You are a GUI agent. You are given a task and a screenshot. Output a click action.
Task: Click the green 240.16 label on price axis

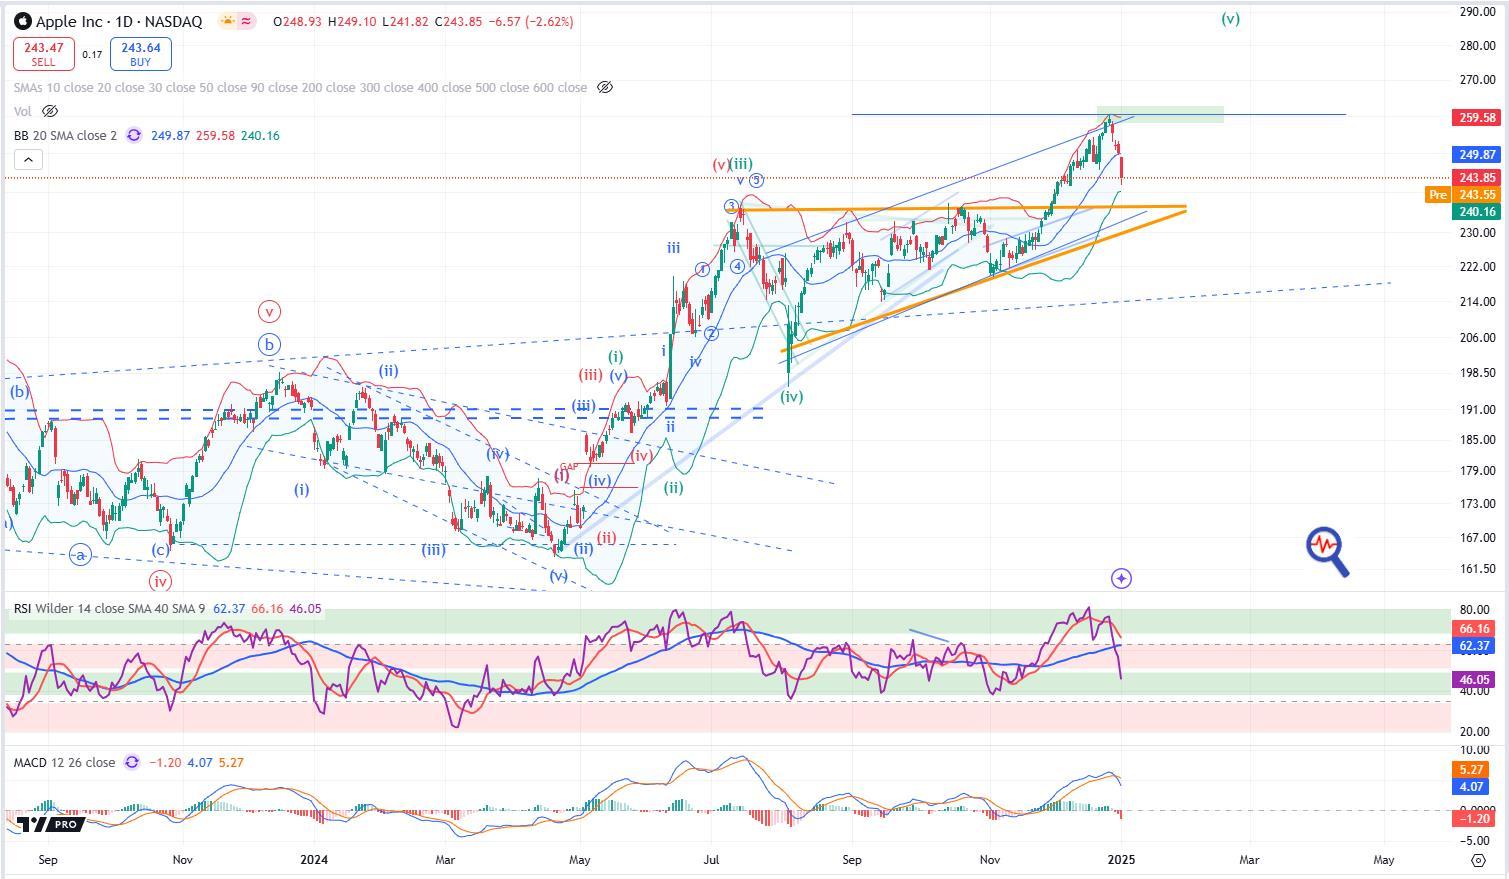click(x=1477, y=211)
